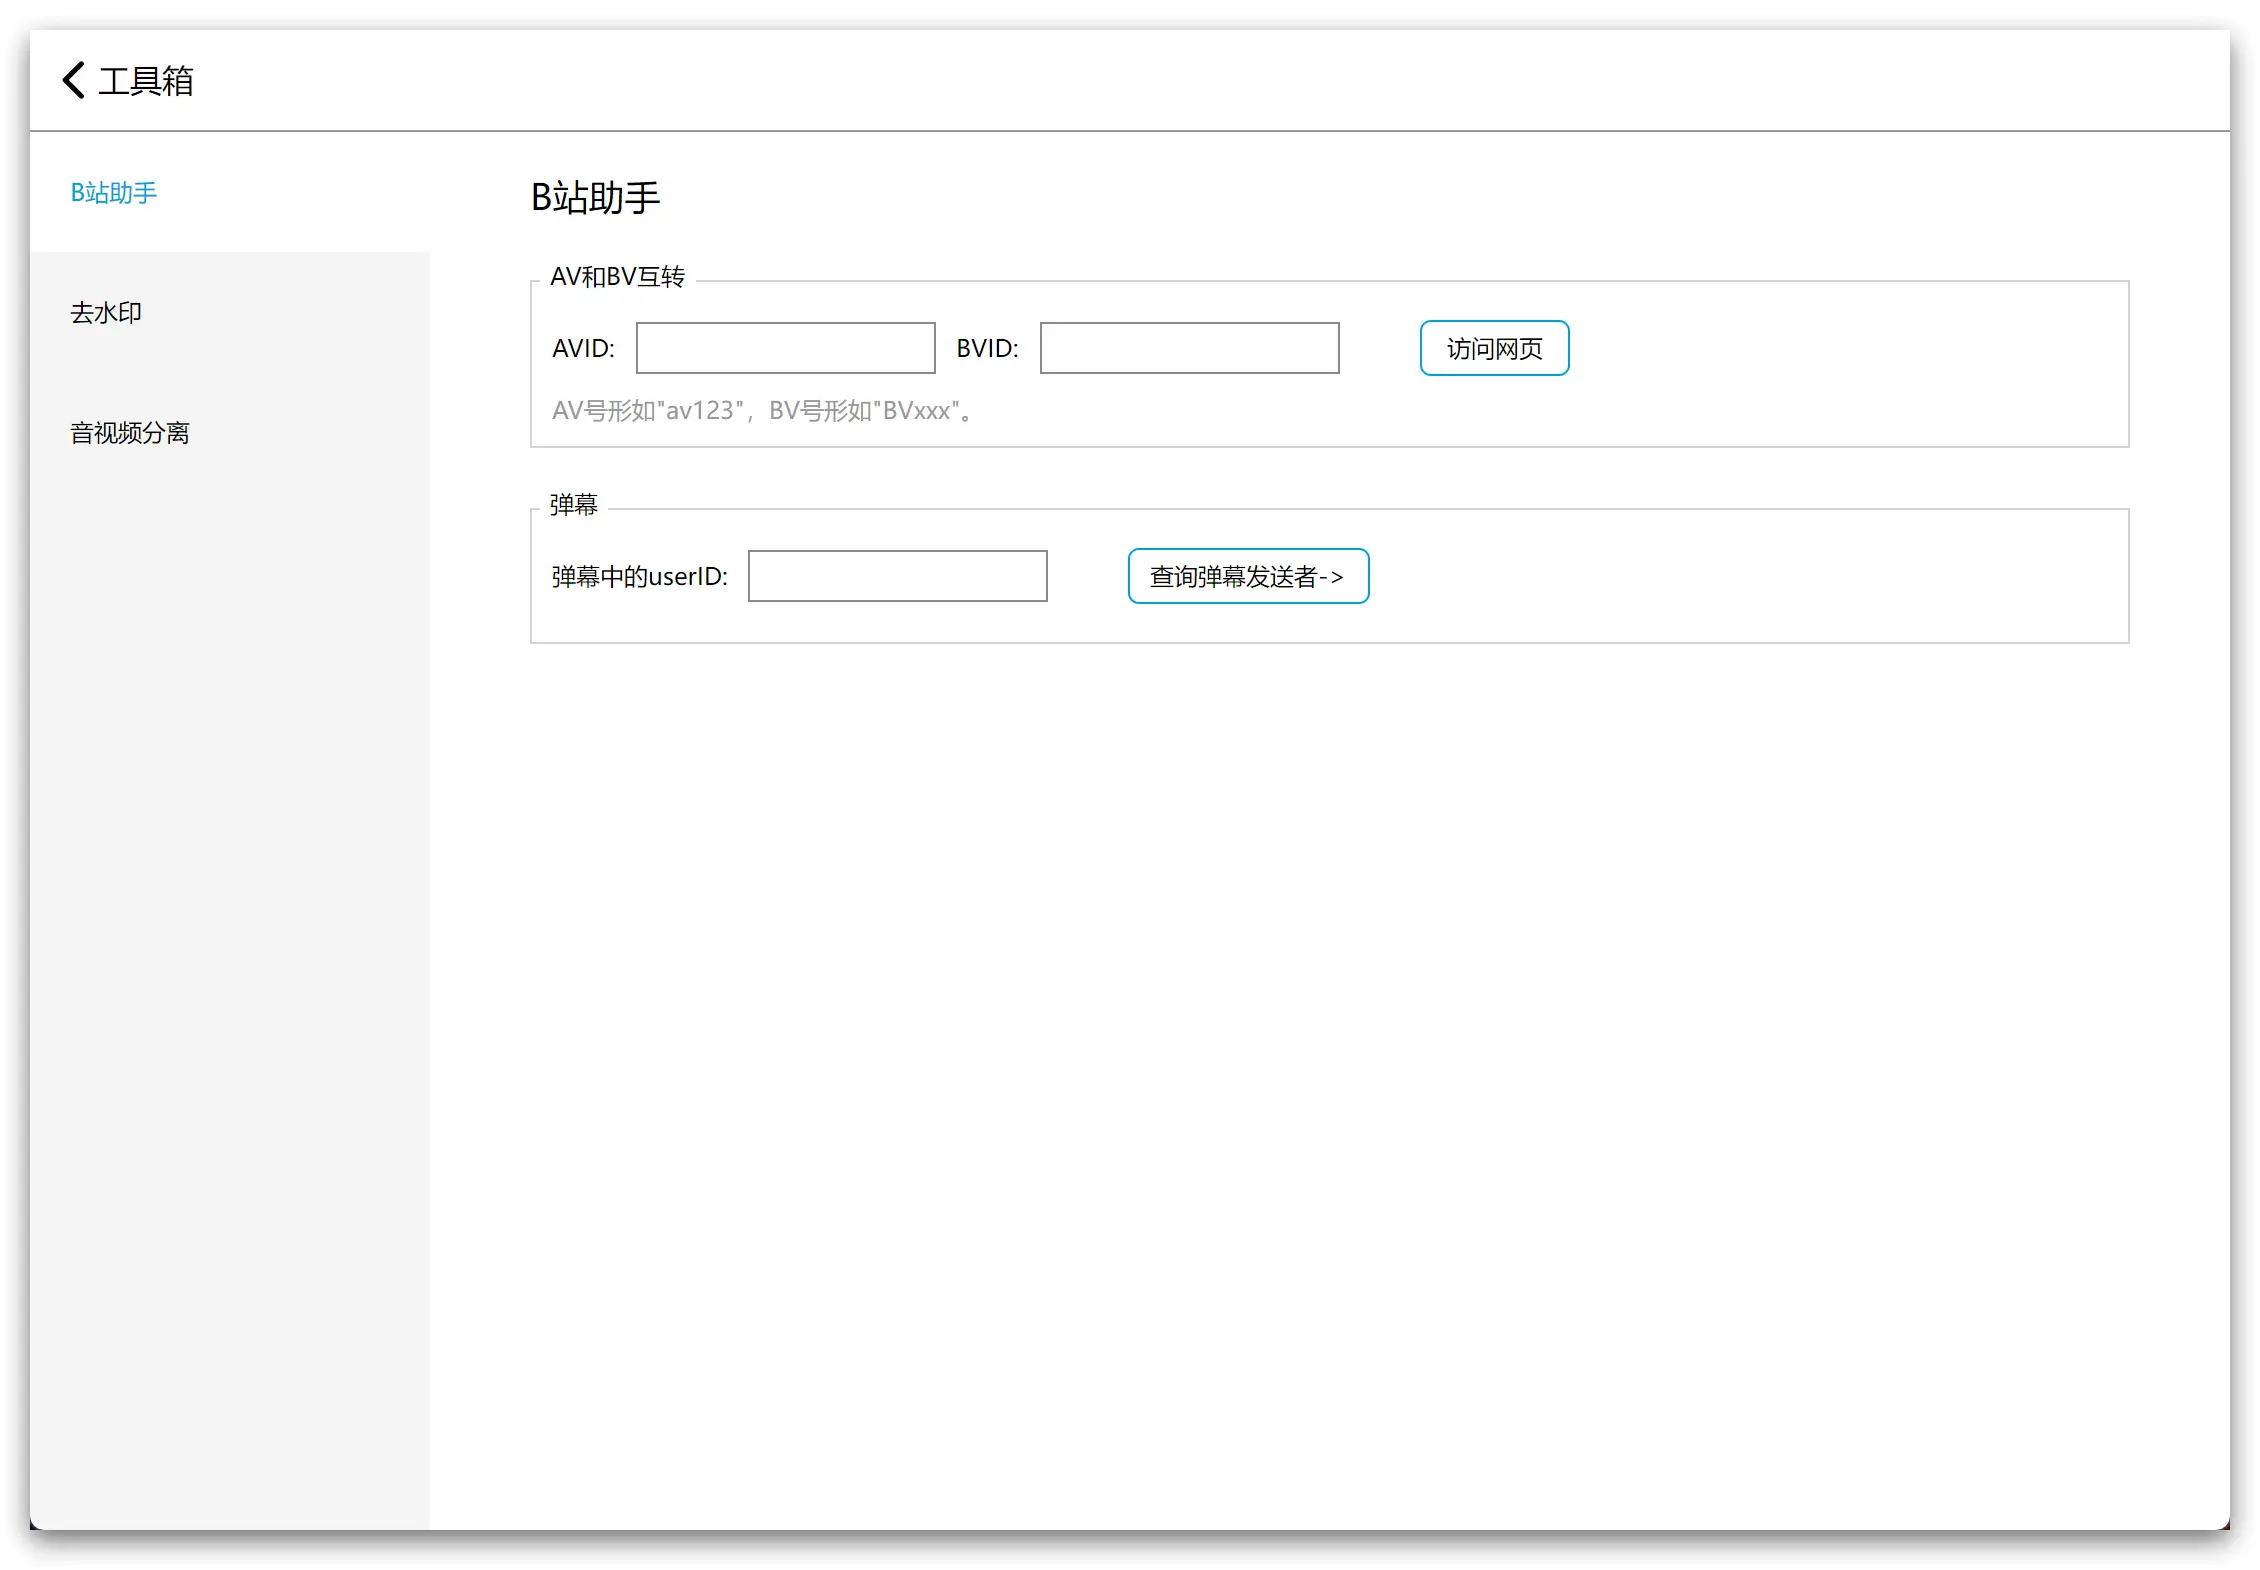The width and height of the screenshot is (2260, 1570).
Task: Click the AV和BV互转 group label
Action: pyautogui.click(x=617, y=277)
